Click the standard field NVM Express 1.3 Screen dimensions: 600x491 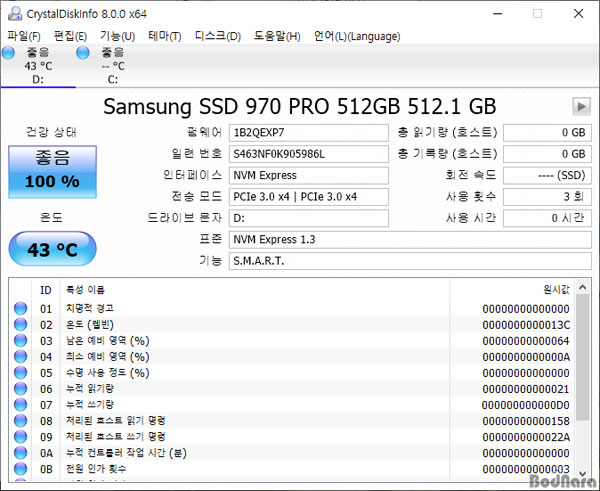[x=410, y=240]
